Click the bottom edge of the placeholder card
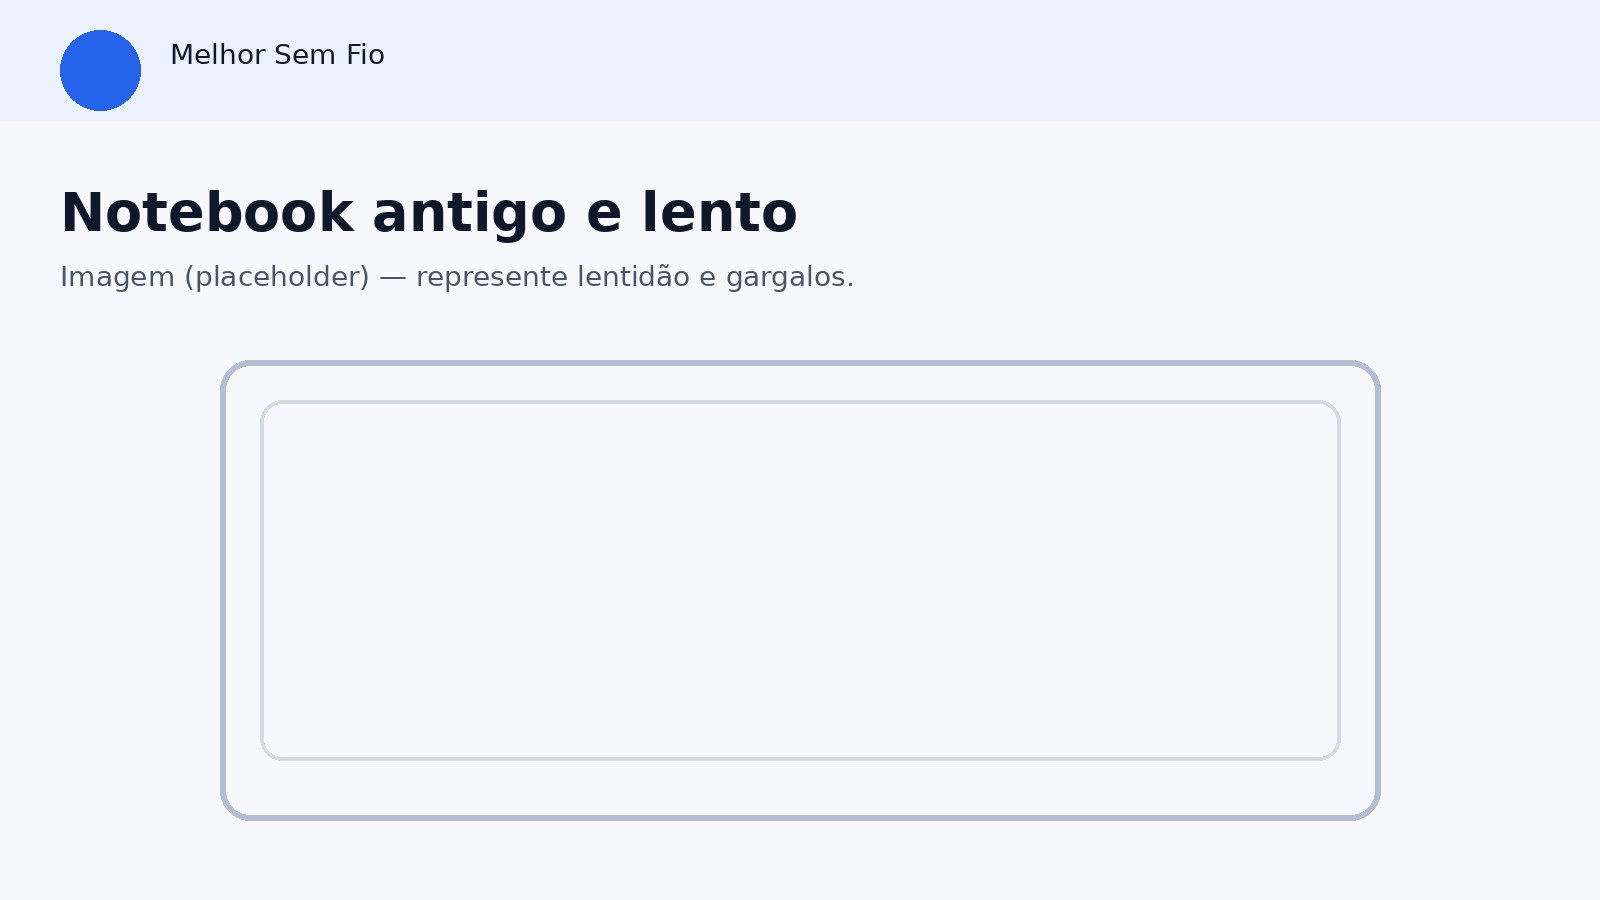1600x900 pixels. [800, 816]
